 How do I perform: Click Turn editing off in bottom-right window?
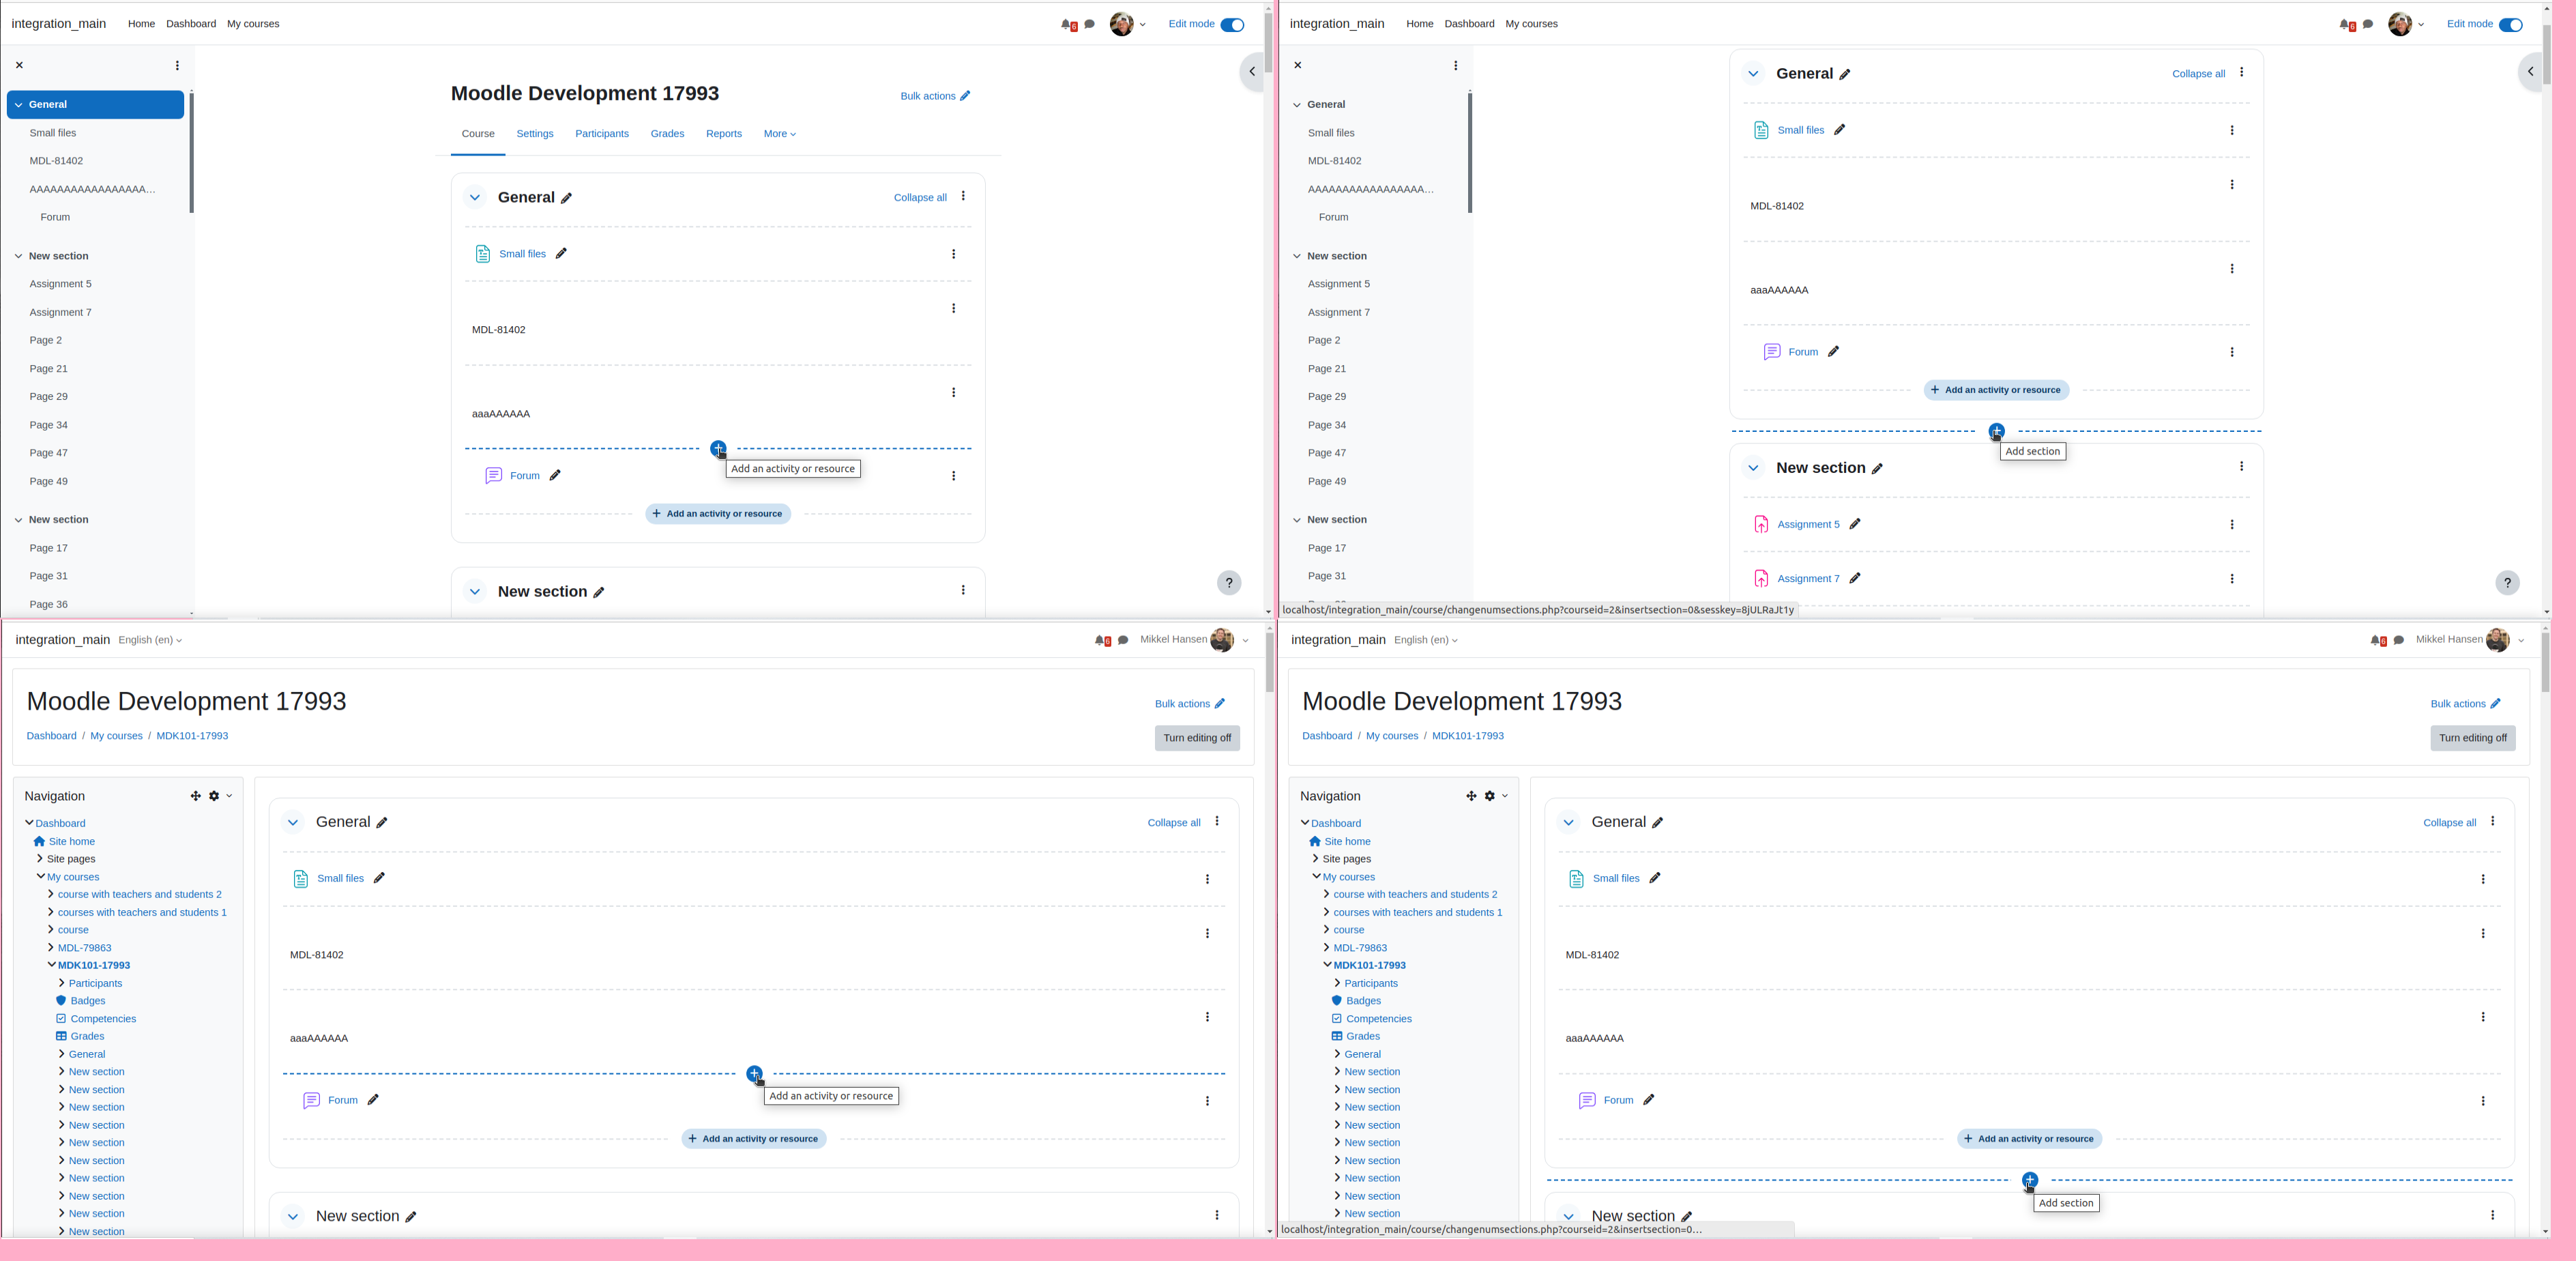click(x=2472, y=738)
